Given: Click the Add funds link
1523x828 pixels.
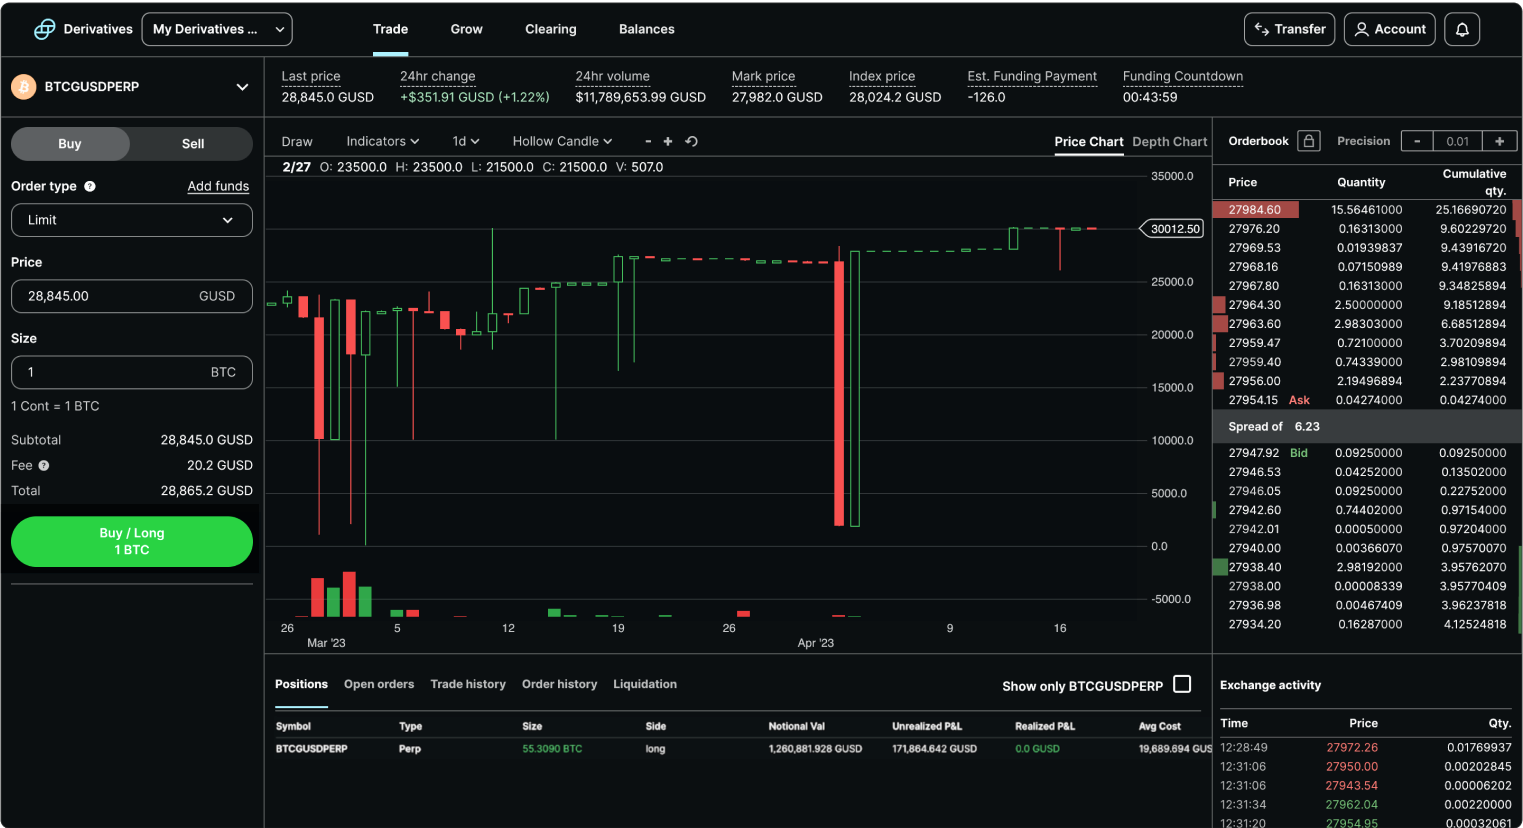Looking at the screenshot, I should click(218, 186).
